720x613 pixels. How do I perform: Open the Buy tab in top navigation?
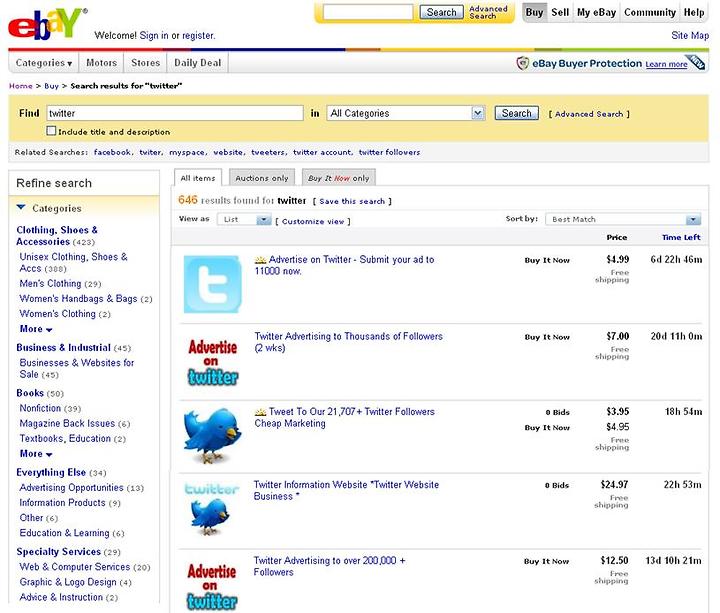pos(534,12)
